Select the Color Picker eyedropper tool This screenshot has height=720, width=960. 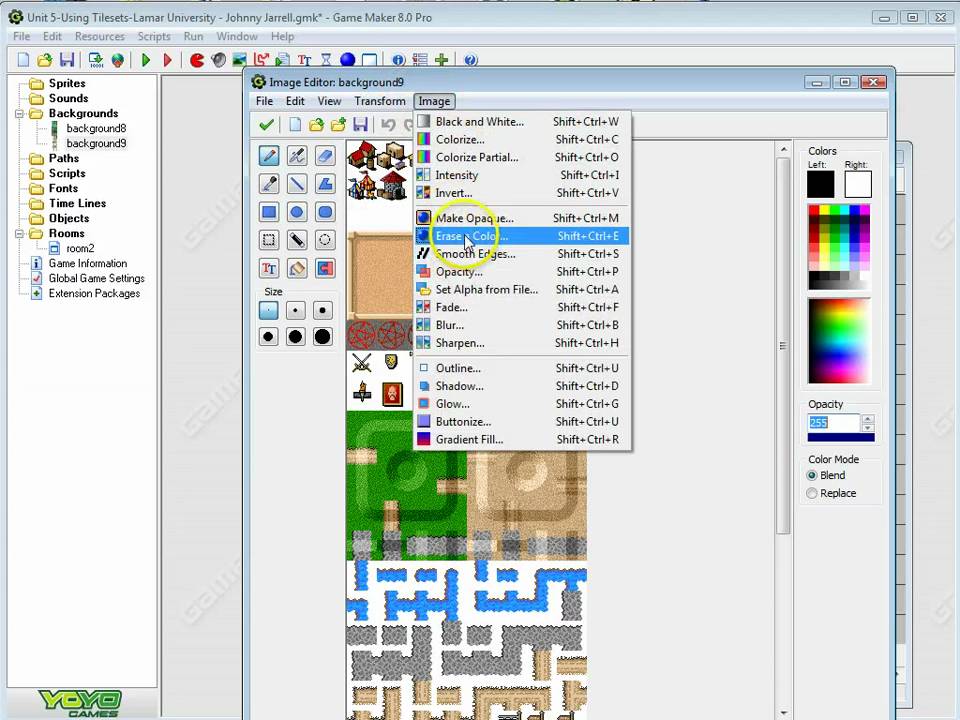point(269,184)
